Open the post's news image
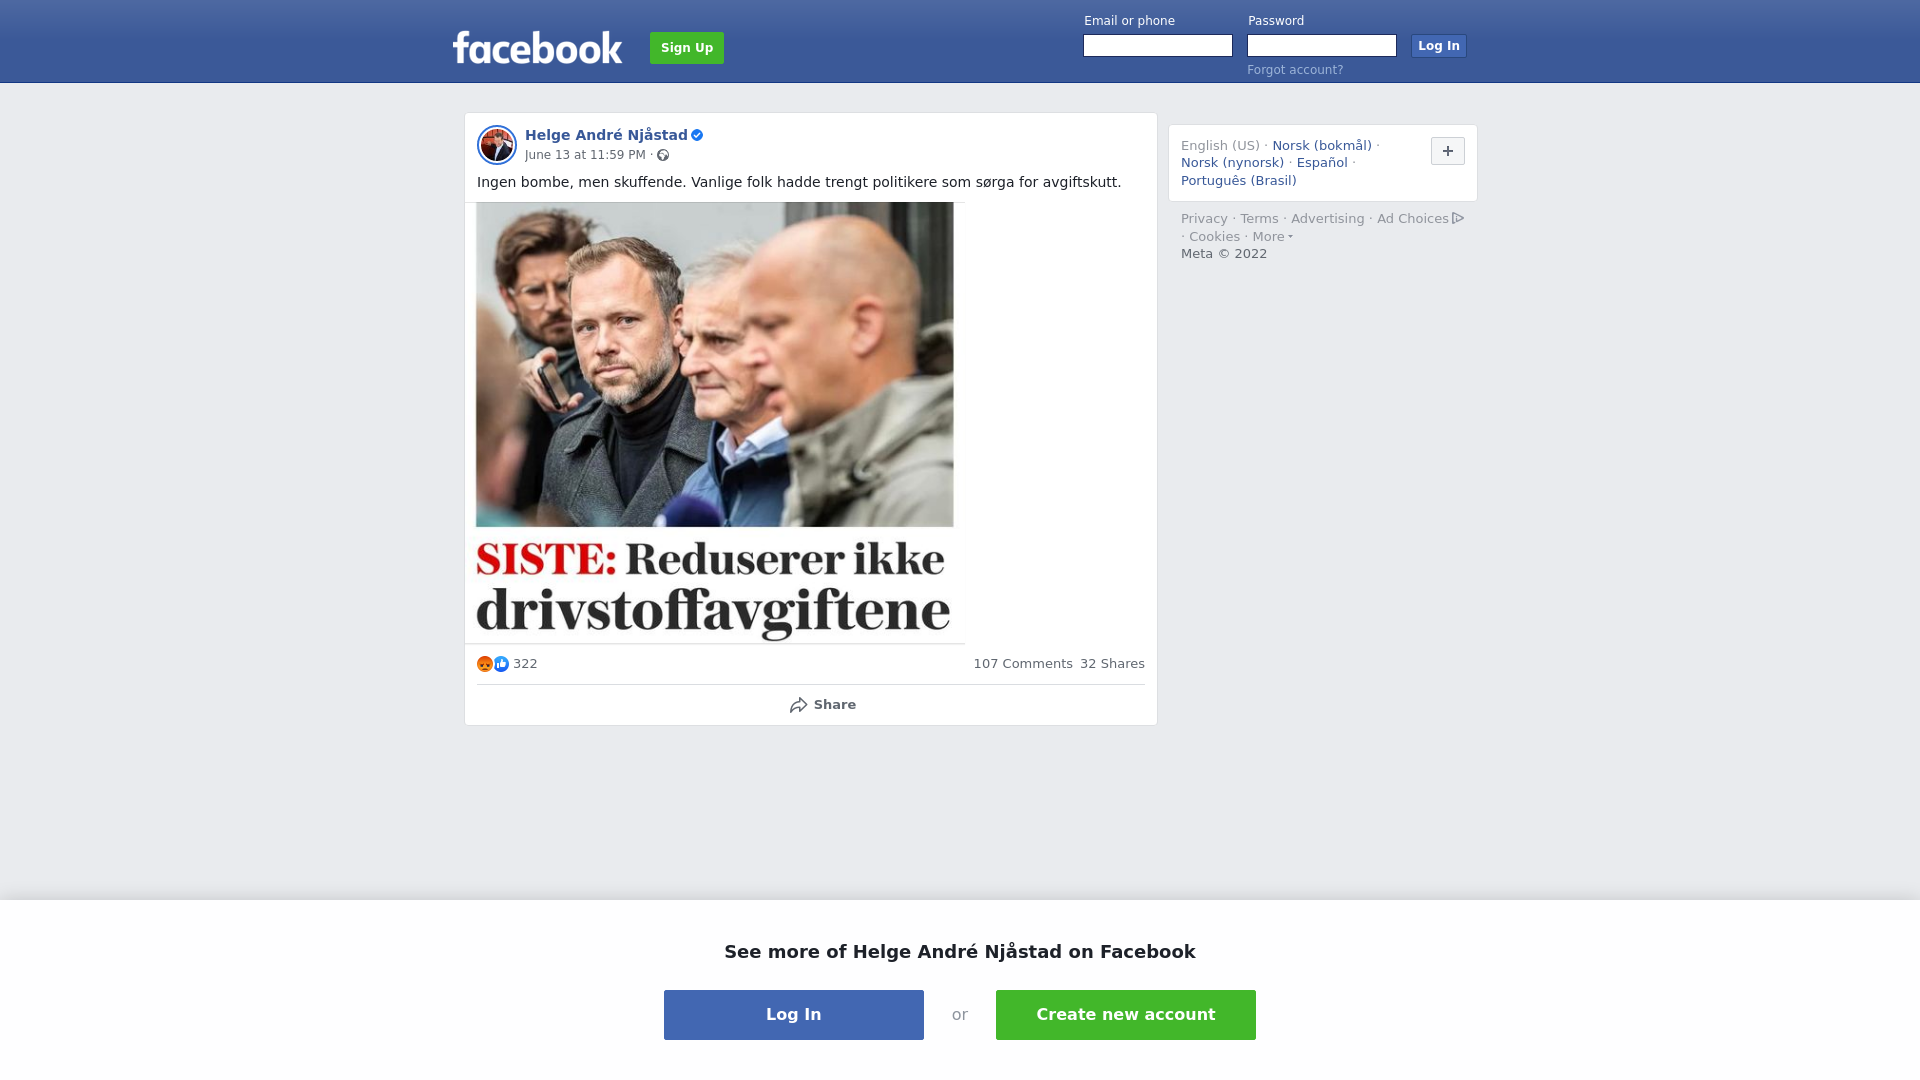This screenshot has height=1080, width=1920. [x=715, y=423]
